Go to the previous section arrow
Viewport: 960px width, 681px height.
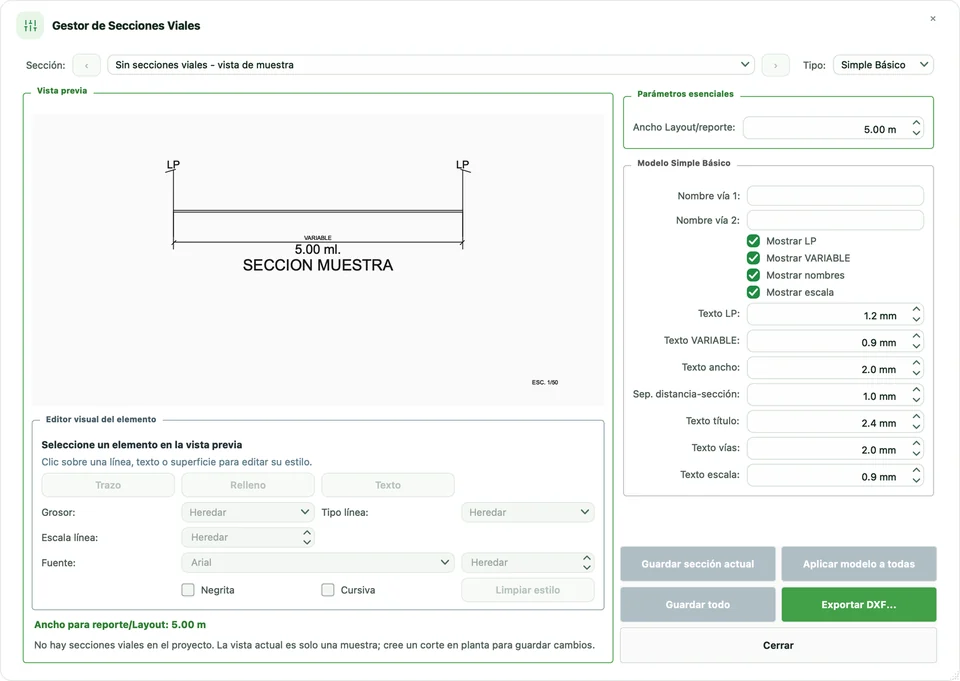pyautogui.click(x=86, y=65)
